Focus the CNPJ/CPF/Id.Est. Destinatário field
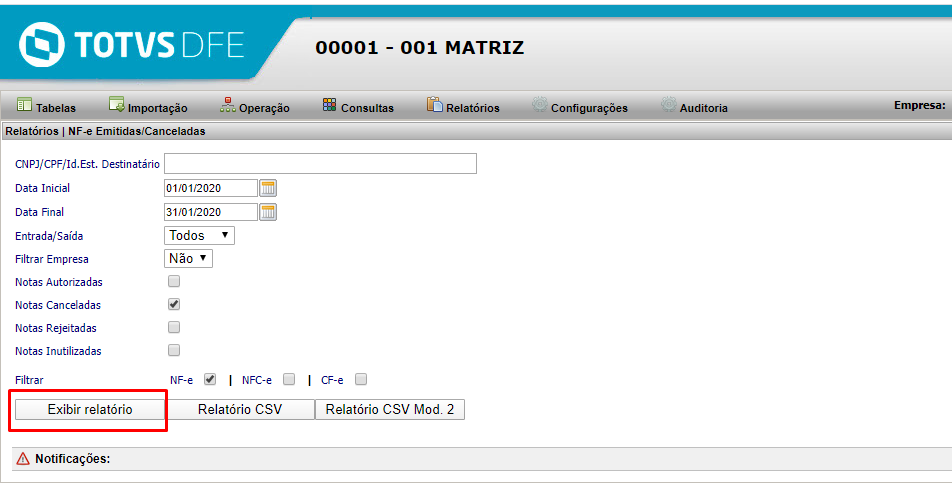This screenshot has width=952, height=488. [321, 163]
